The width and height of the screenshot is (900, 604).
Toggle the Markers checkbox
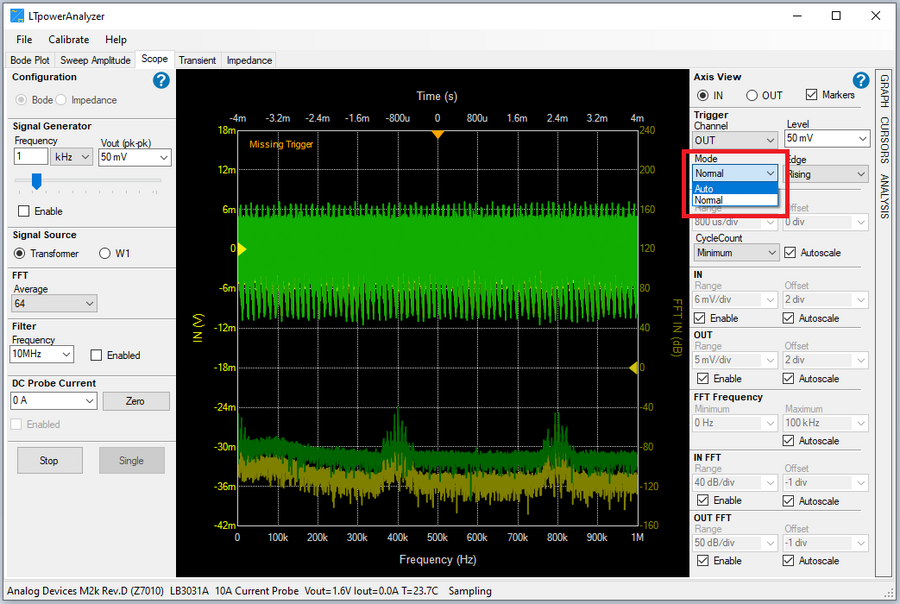click(x=812, y=95)
